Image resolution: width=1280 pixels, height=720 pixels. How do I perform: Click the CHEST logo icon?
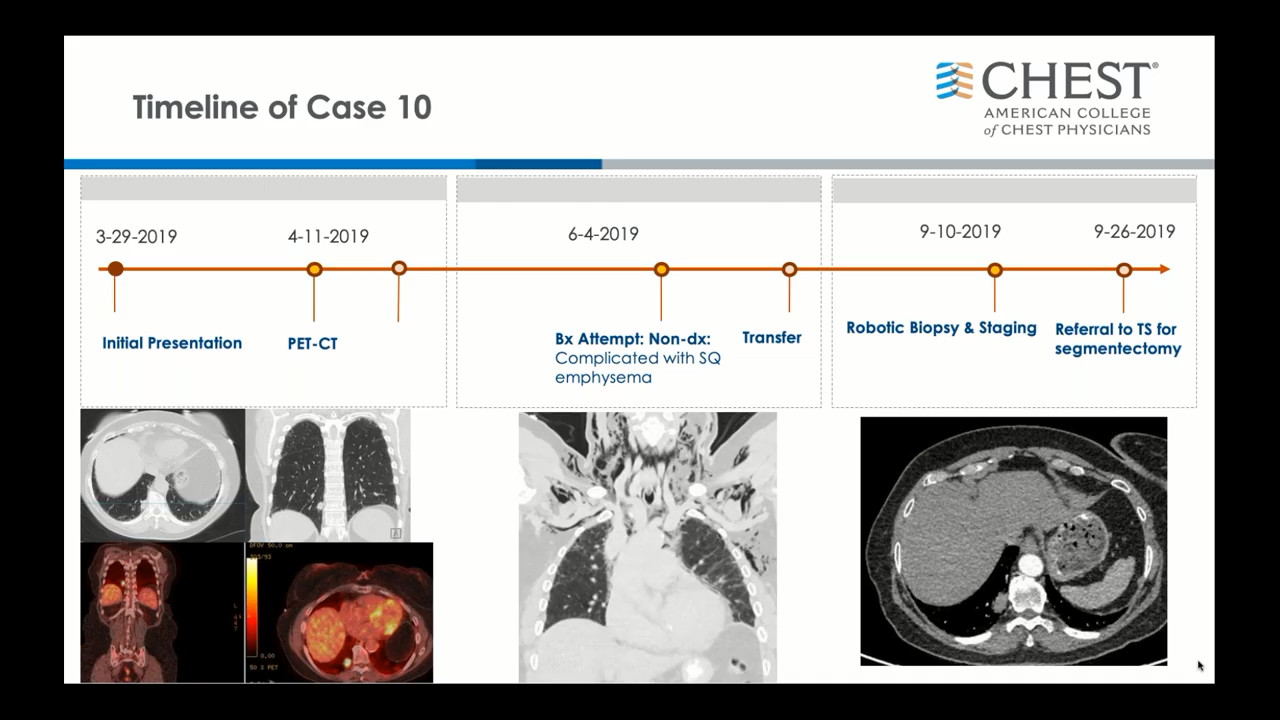954,81
